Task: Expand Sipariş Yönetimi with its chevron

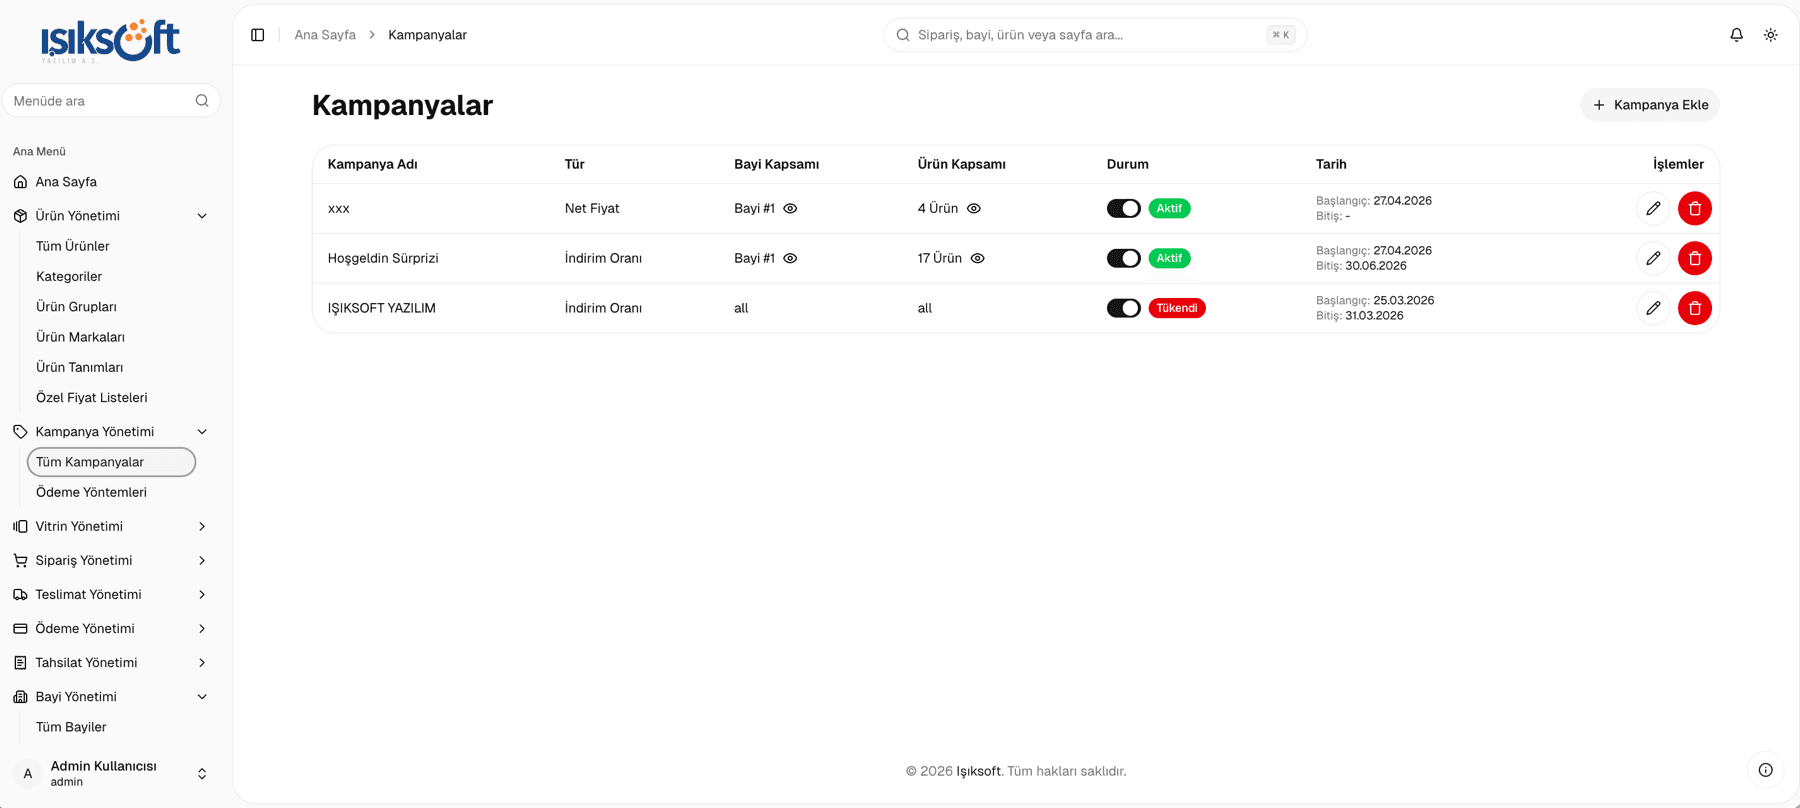Action: 202,560
